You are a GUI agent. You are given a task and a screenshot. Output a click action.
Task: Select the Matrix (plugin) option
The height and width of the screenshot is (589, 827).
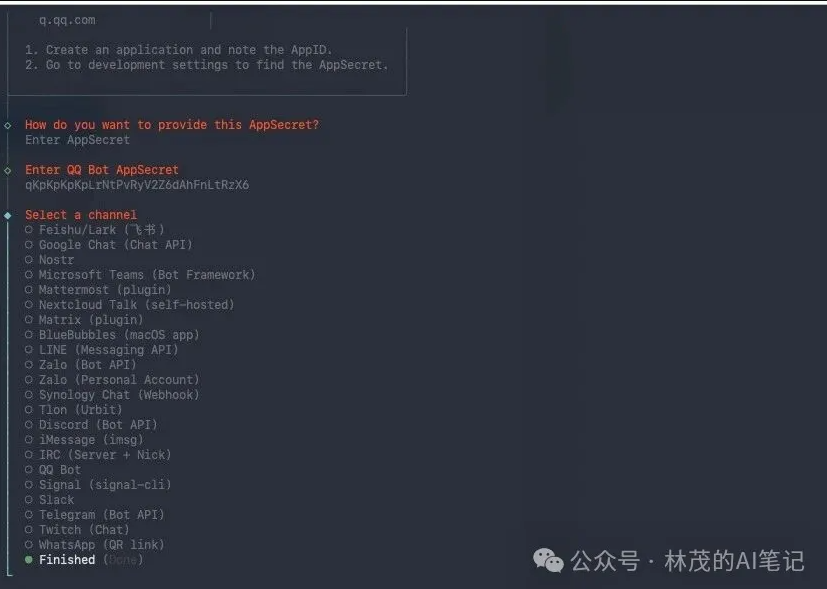click(90, 320)
